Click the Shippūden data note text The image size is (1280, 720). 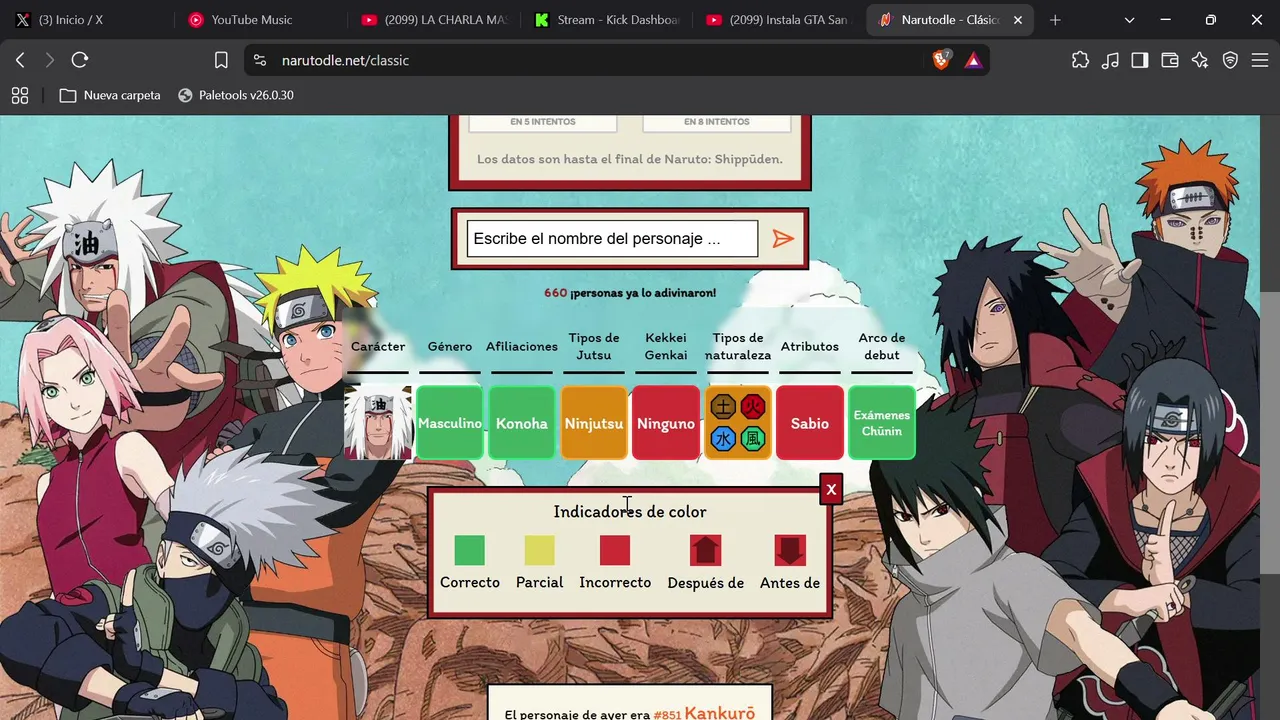click(x=630, y=159)
